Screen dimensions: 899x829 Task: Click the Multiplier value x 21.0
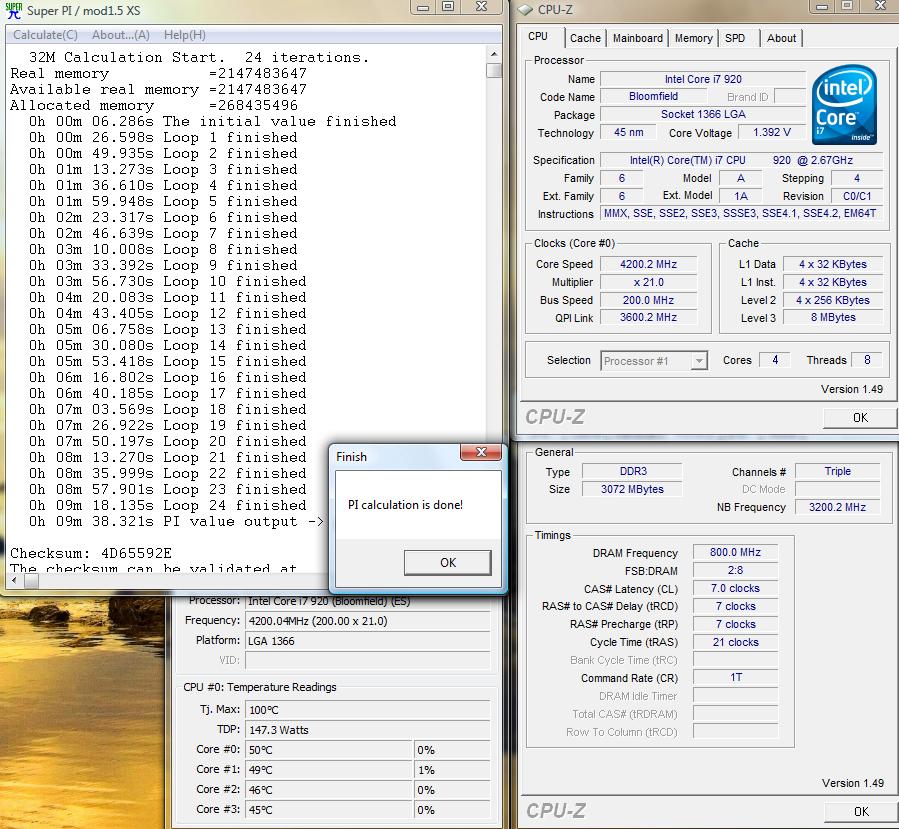tap(648, 282)
